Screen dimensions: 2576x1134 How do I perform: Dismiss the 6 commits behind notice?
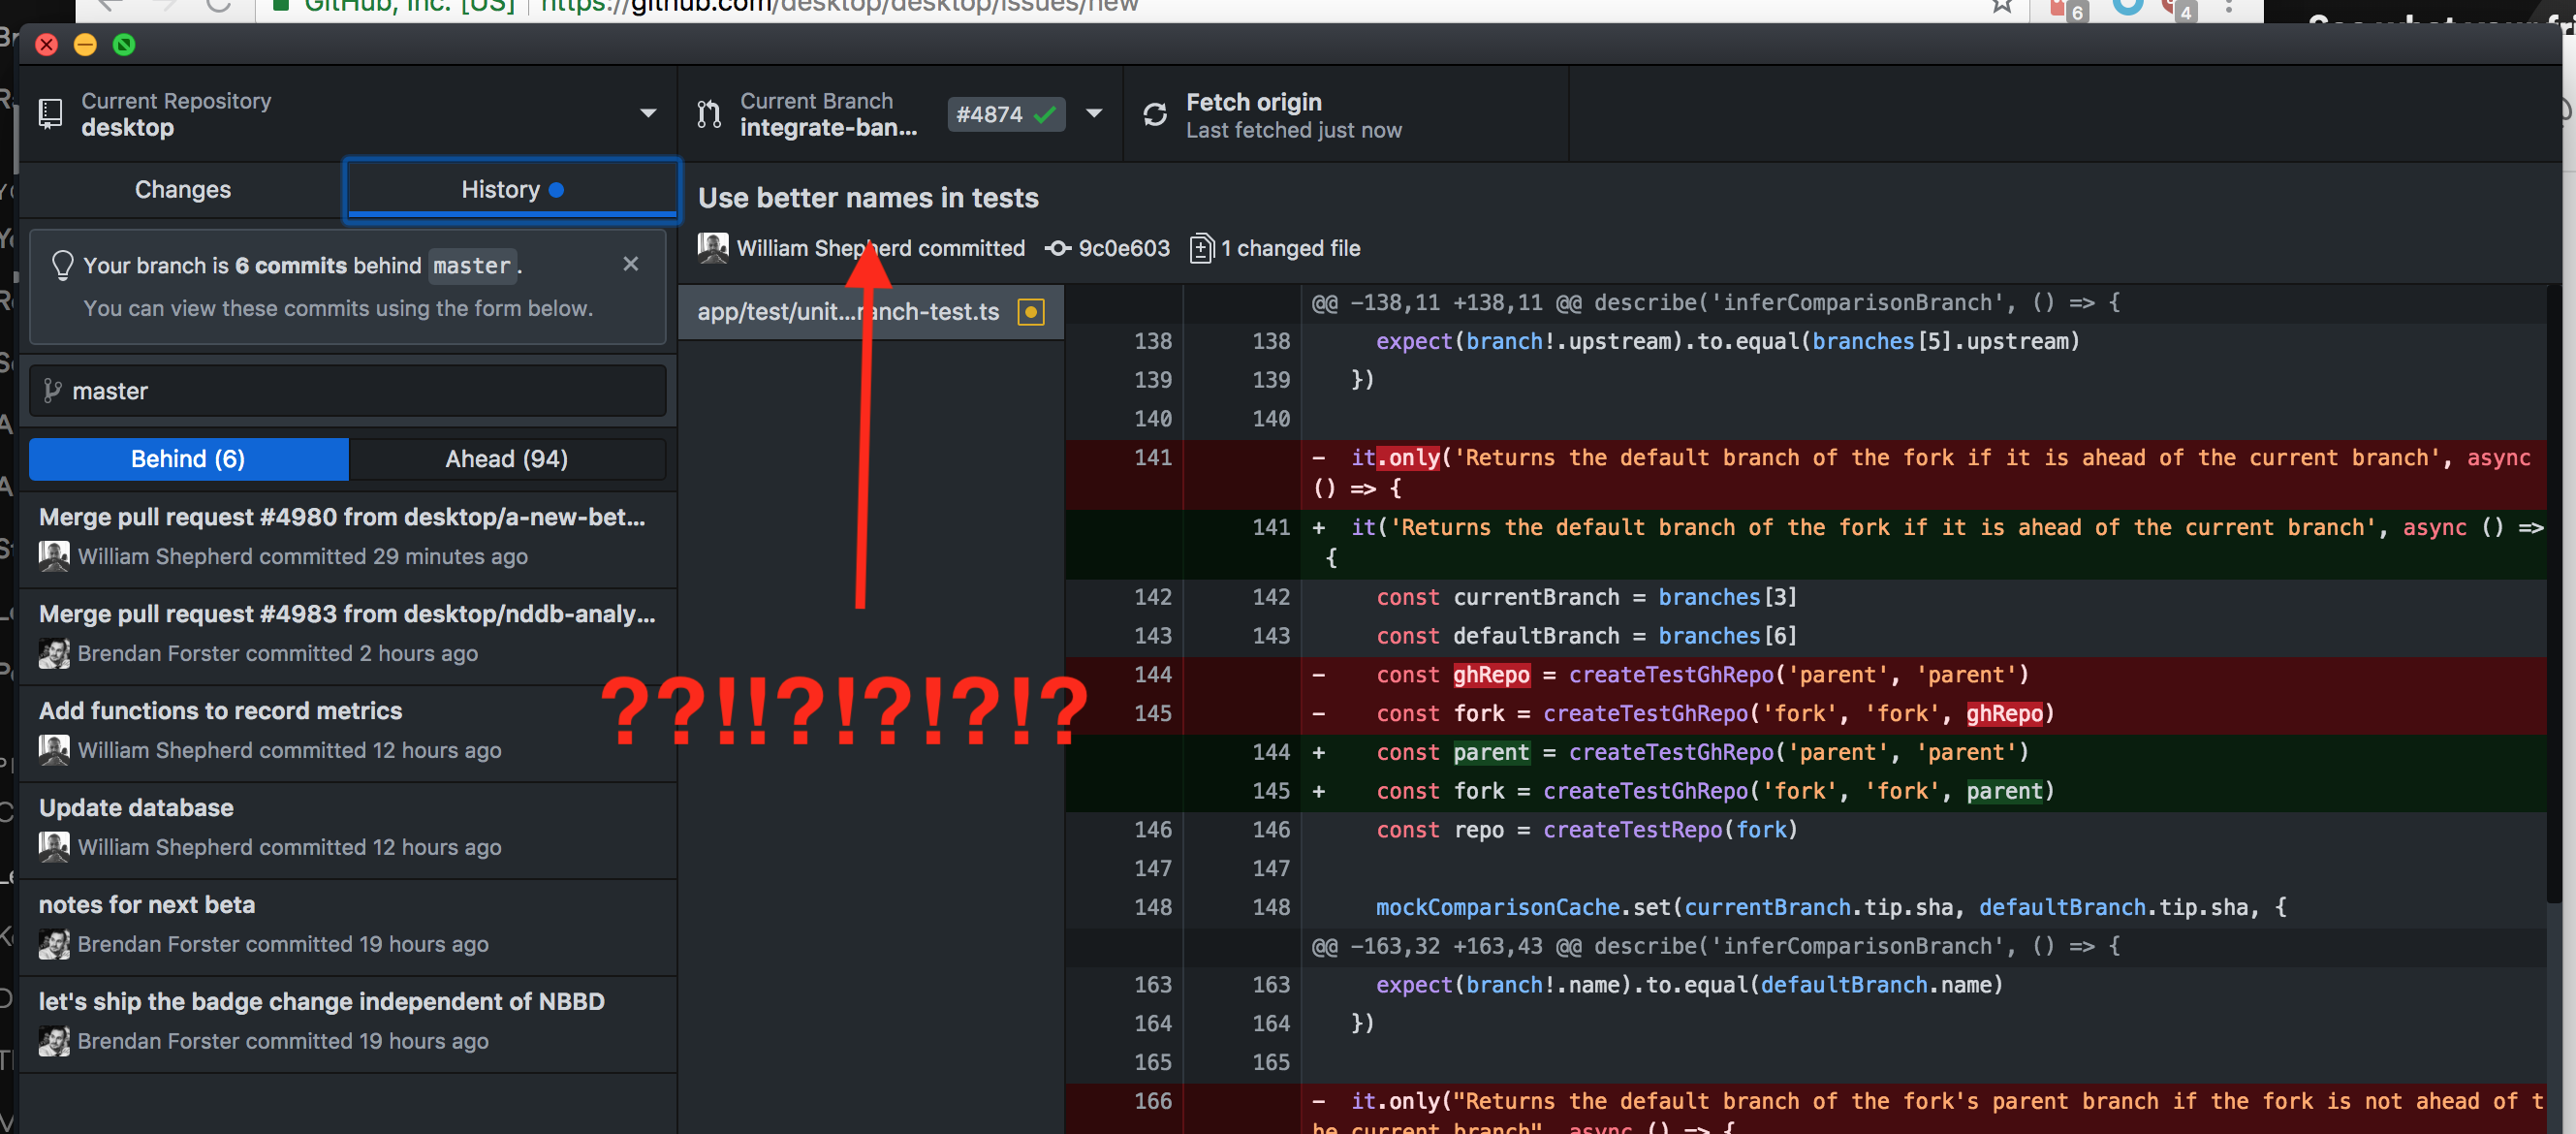(x=631, y=264)
